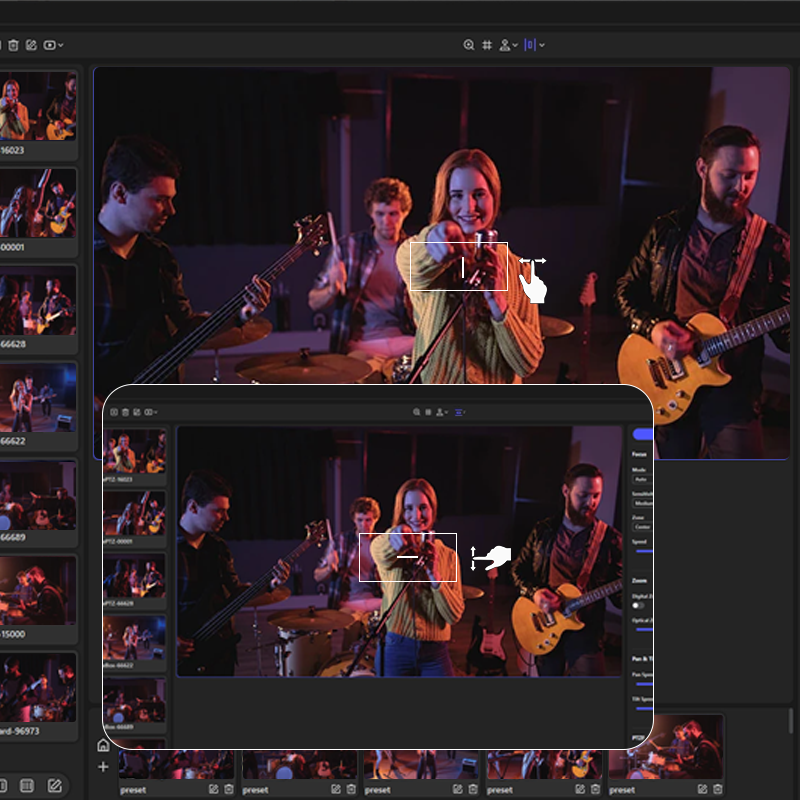Click the plus icon left of the preset row

click(x=103, y=767)
